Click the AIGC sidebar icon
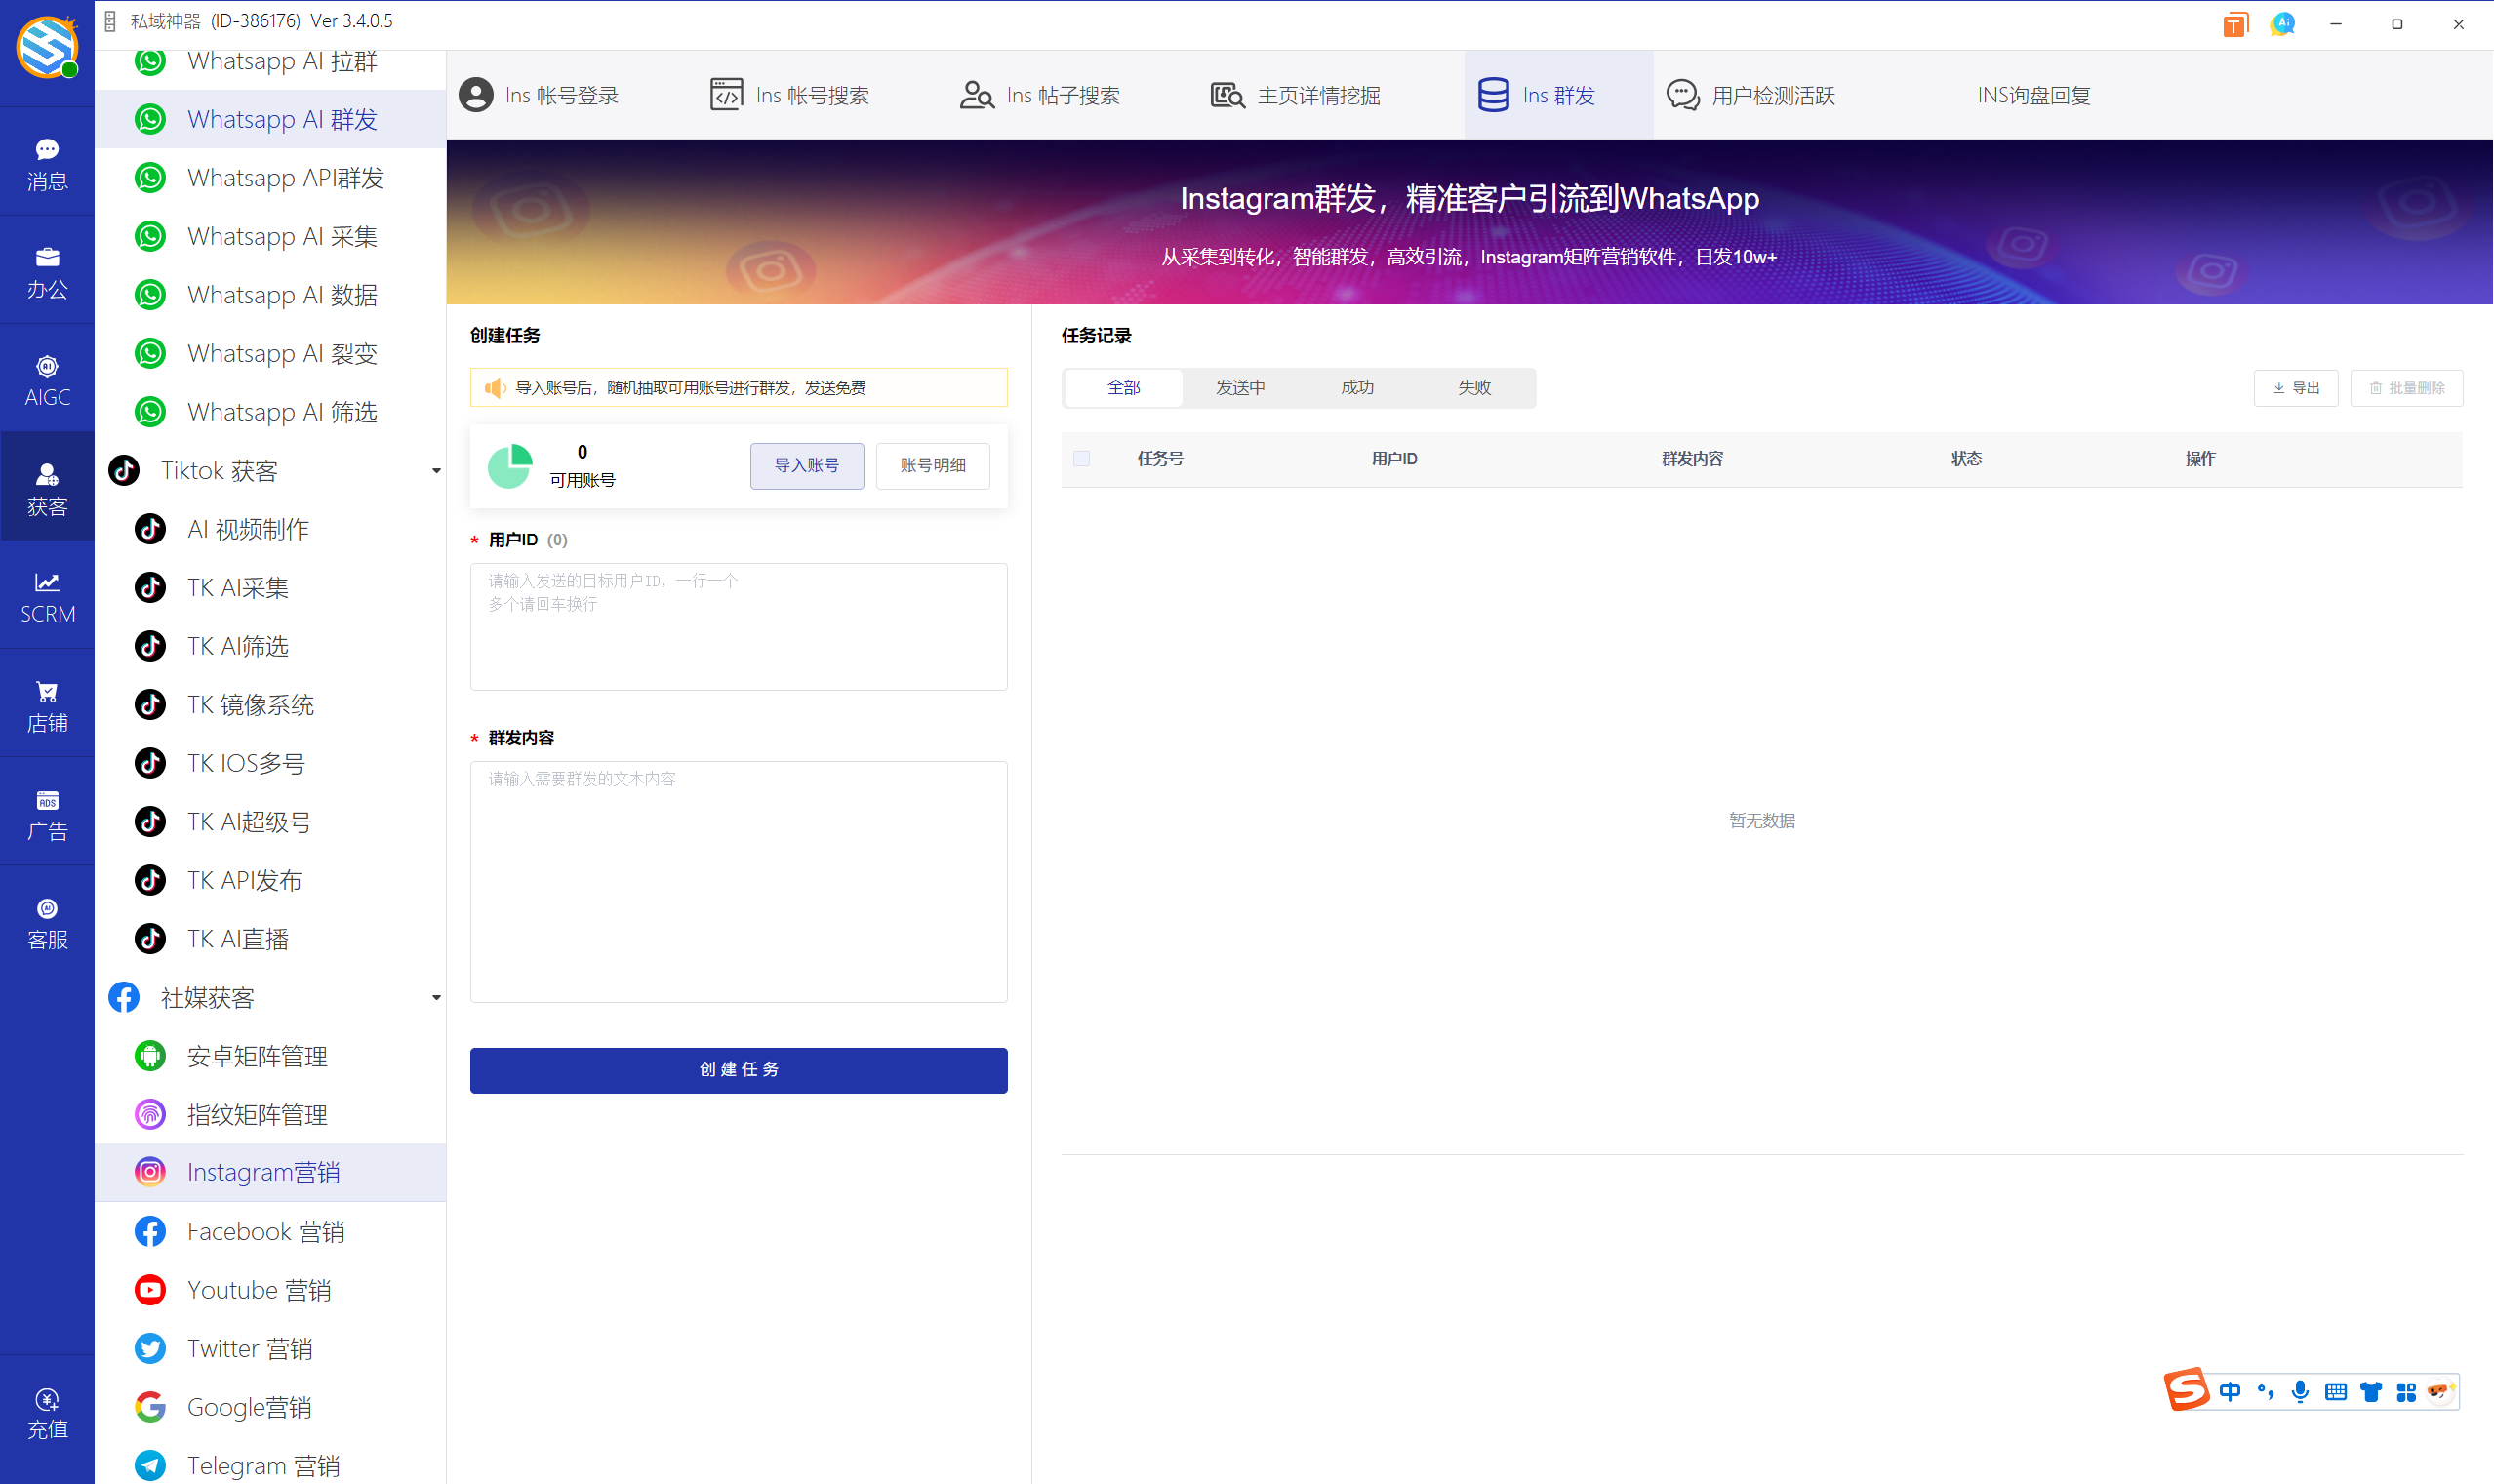Image resolution: width=2494 pixels, height=1484 pixels. click(x=47, y=380)
